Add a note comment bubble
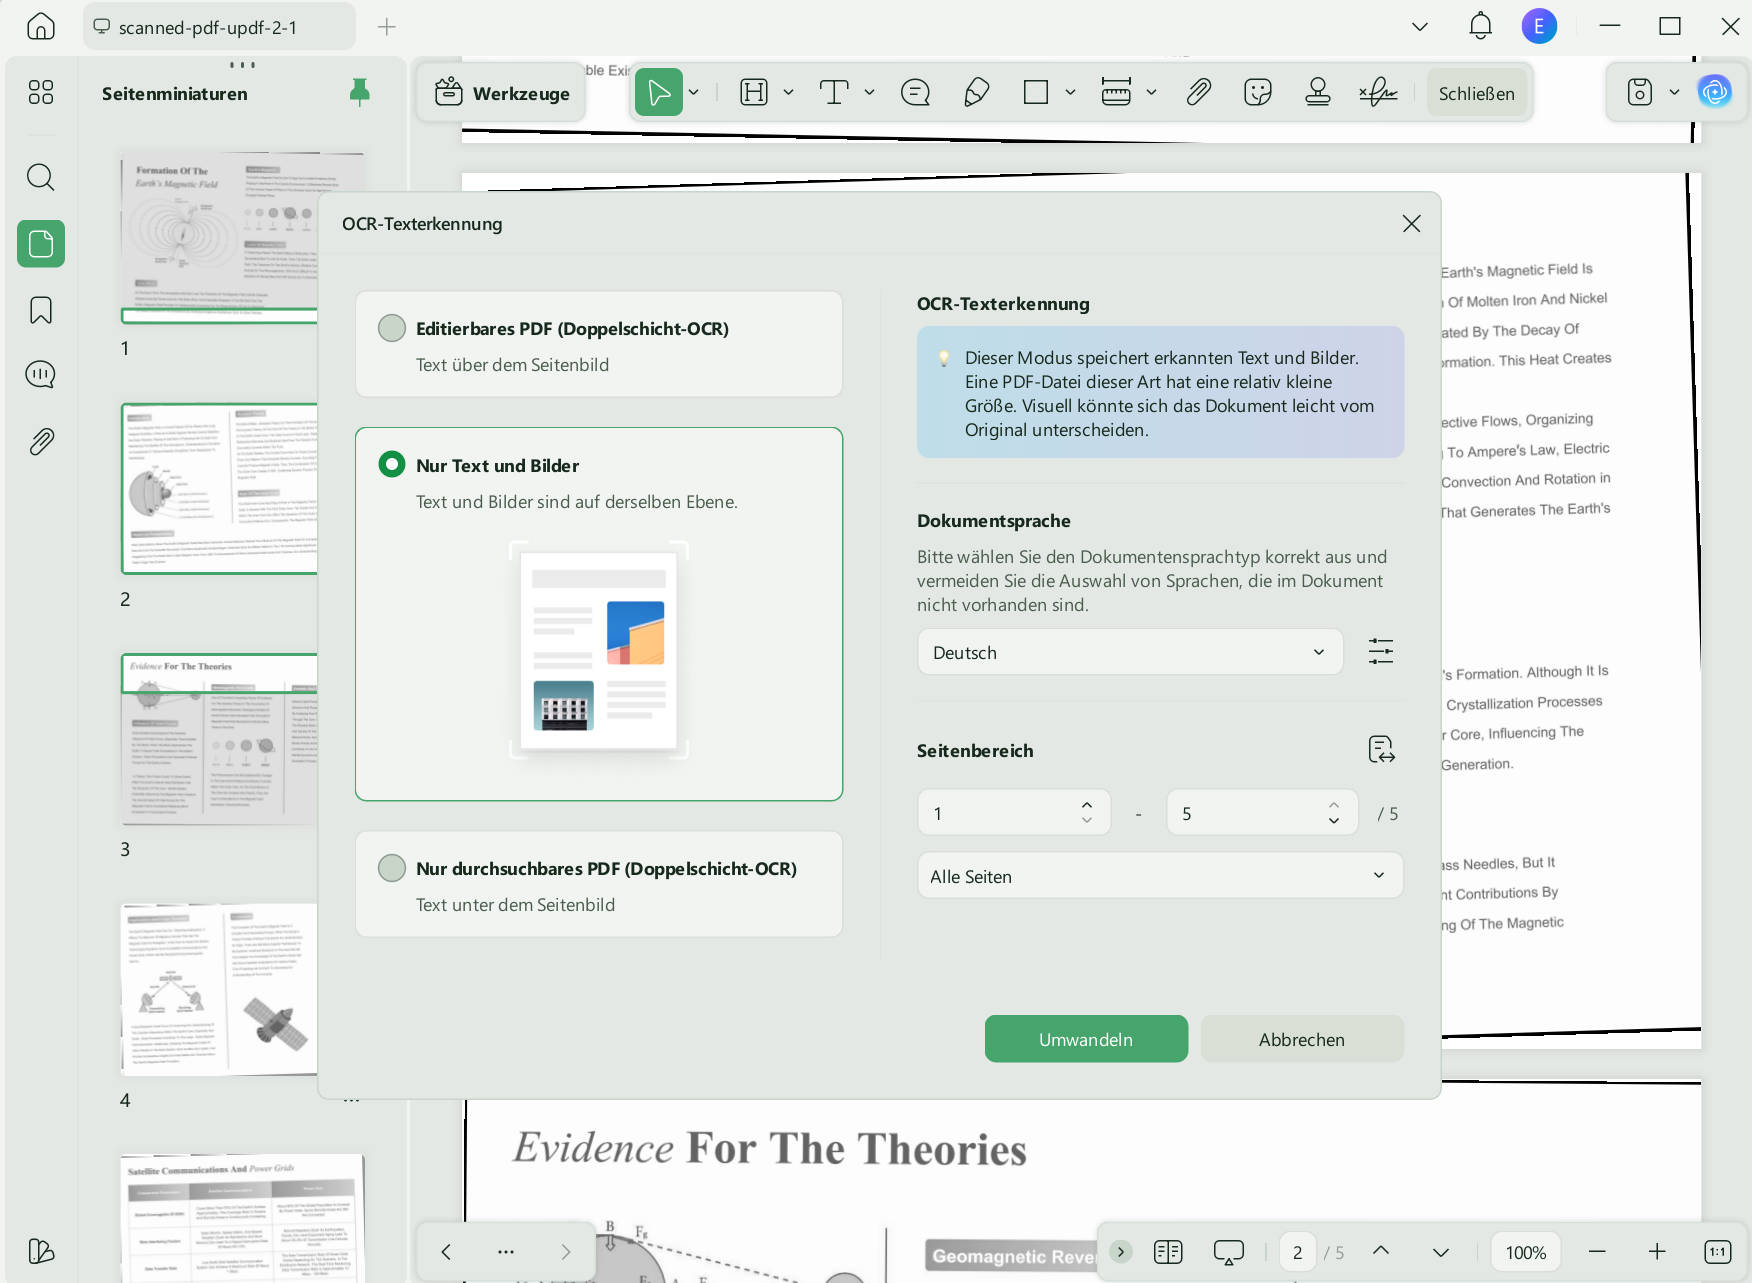The height and width of the screenshot is (1283, 1752). point(915,93)
